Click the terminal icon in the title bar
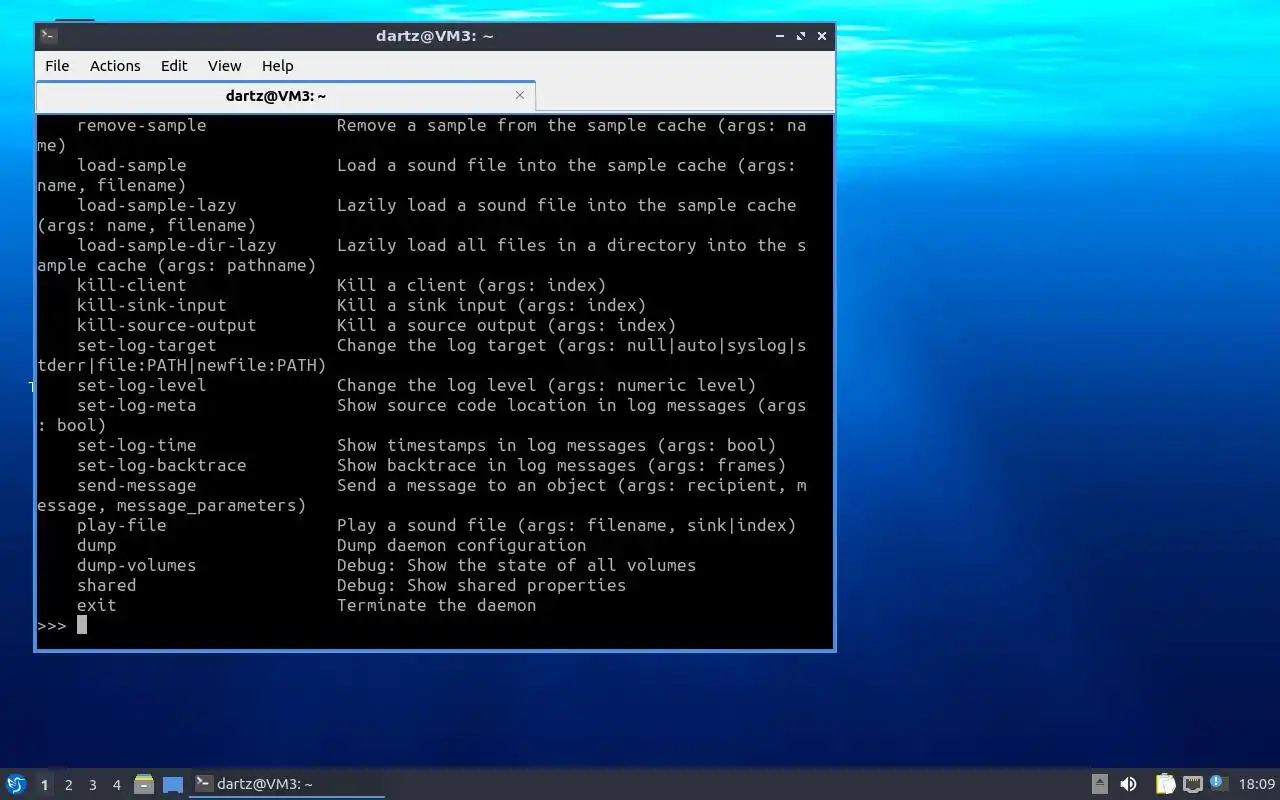 (x=49, y=36)
